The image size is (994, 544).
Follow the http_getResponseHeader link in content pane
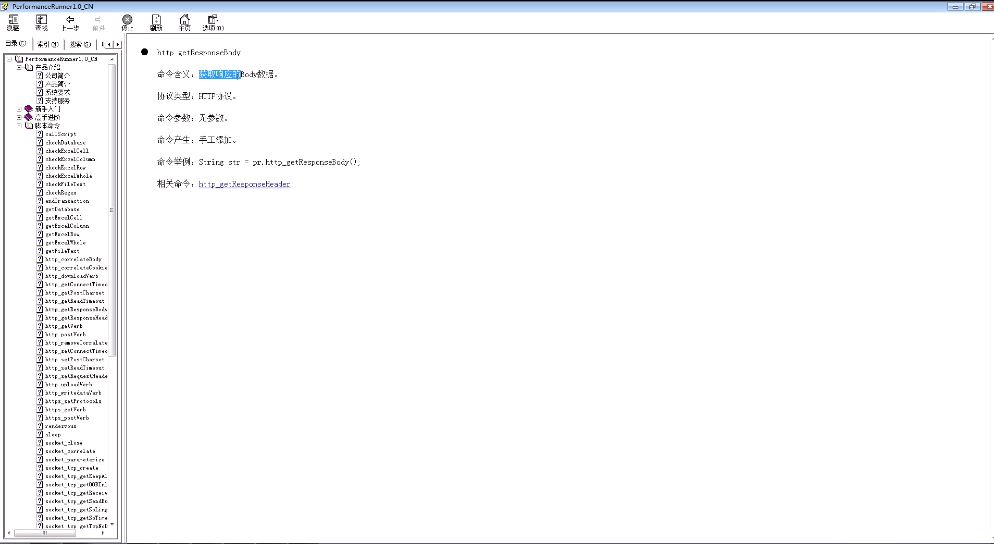pyautogui.click(x=244, y=184)
